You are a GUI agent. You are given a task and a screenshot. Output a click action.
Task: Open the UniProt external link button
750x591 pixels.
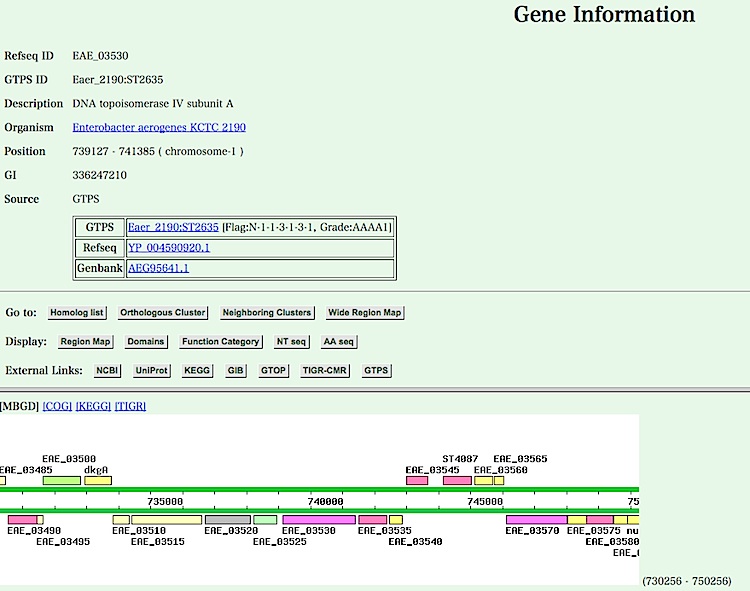pos(153,370)
